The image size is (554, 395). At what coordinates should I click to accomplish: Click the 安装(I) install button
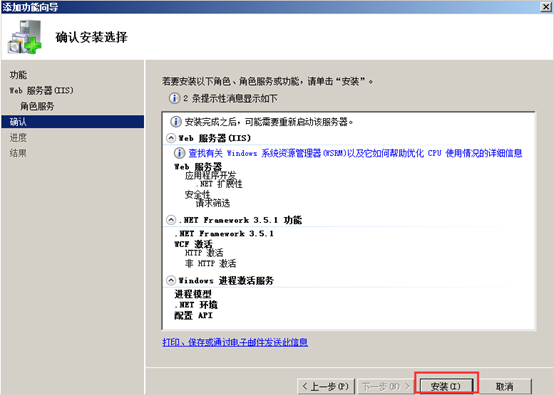click(446, 386)
